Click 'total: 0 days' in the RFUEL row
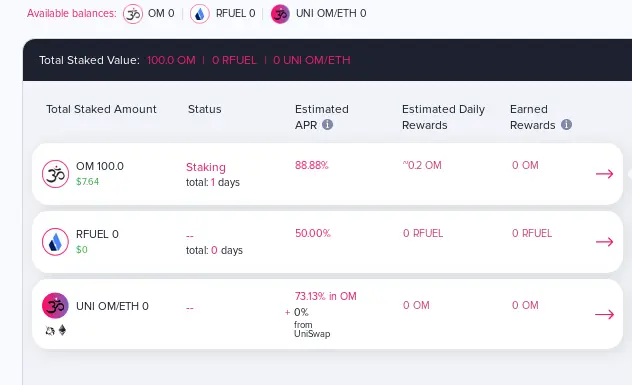 [214, 250]
